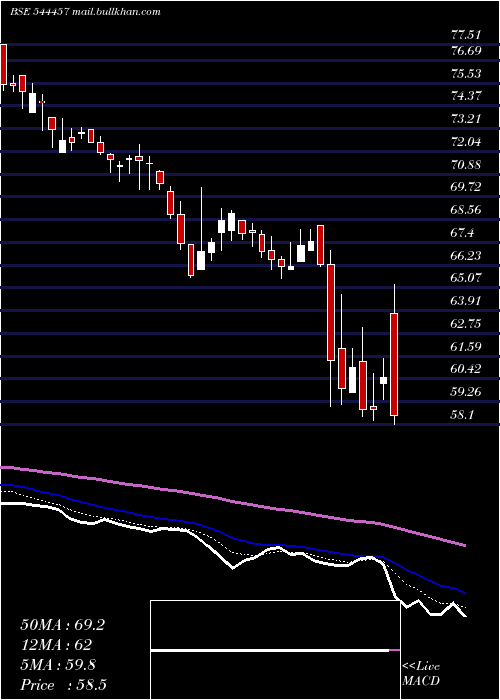
Task: Click the 58.1 price axis label
Action: point(462,415)
